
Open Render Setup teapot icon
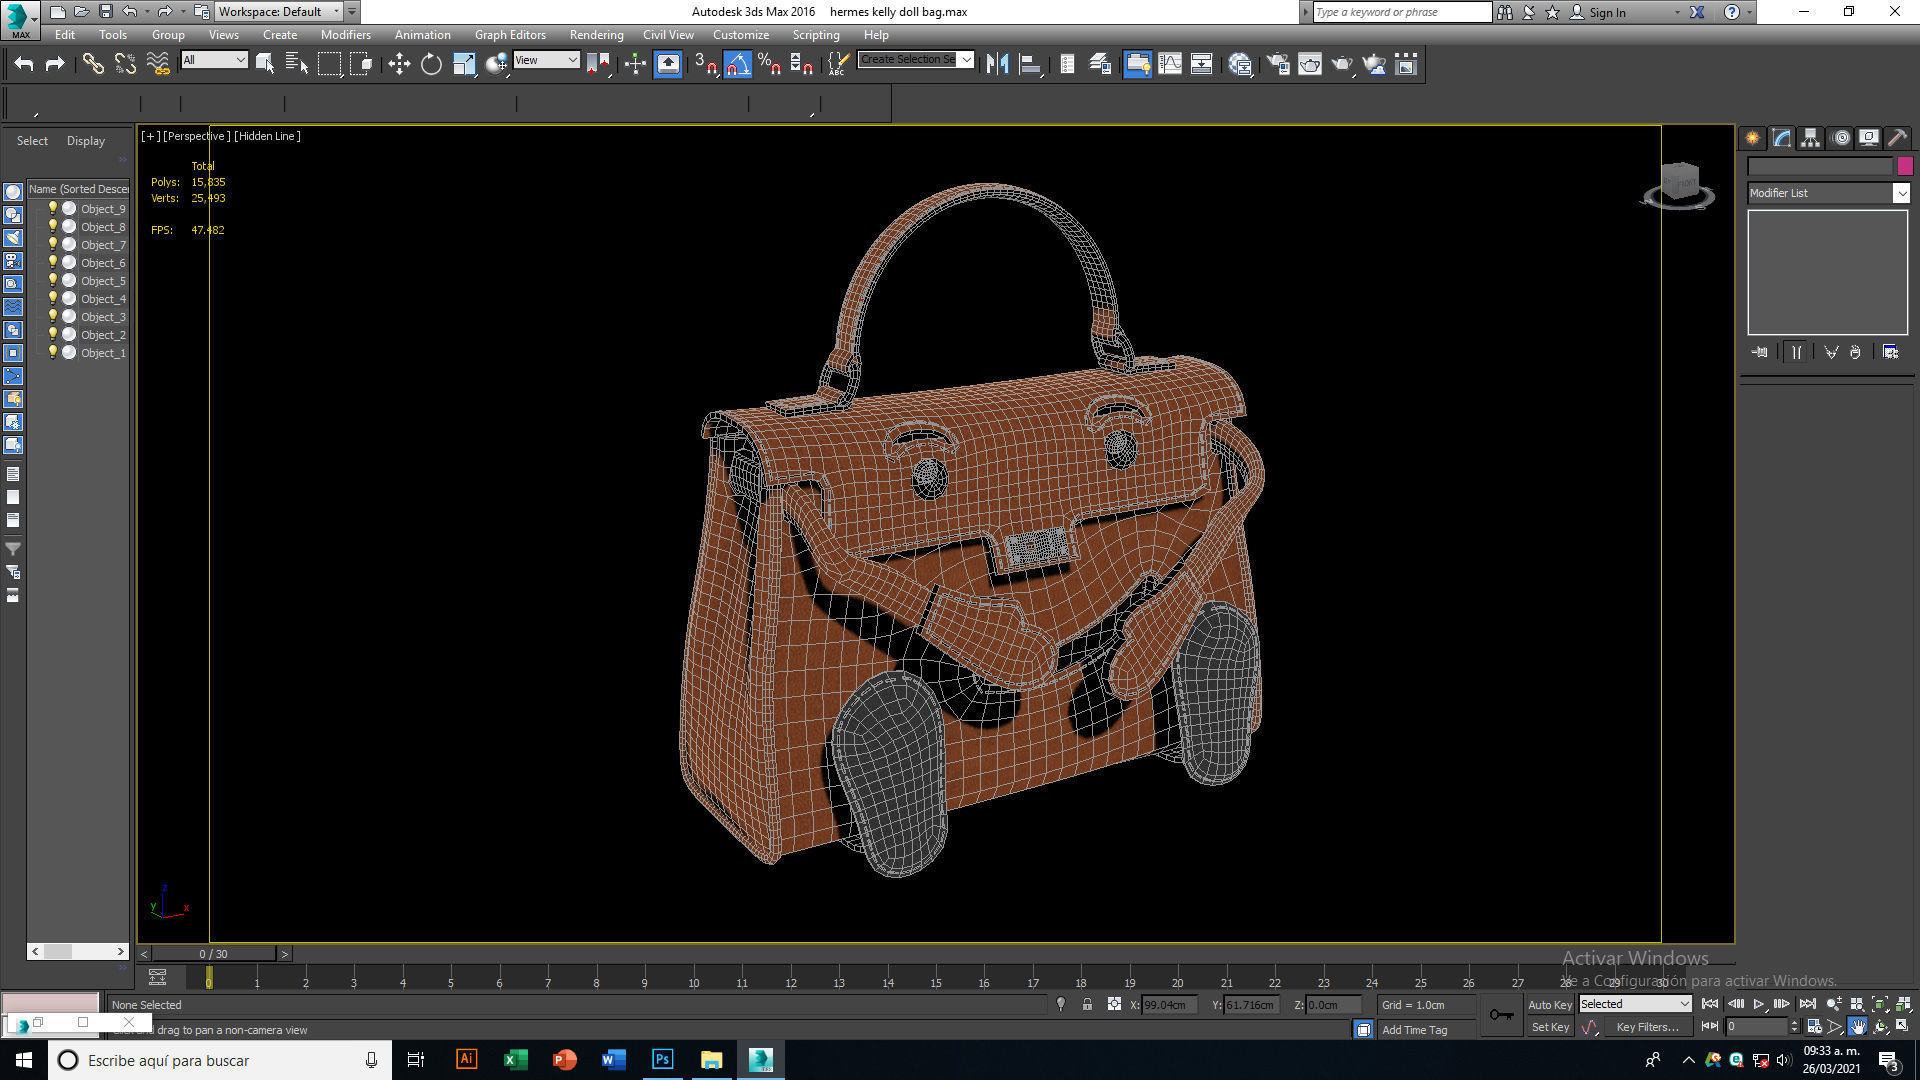point(1278,64)
